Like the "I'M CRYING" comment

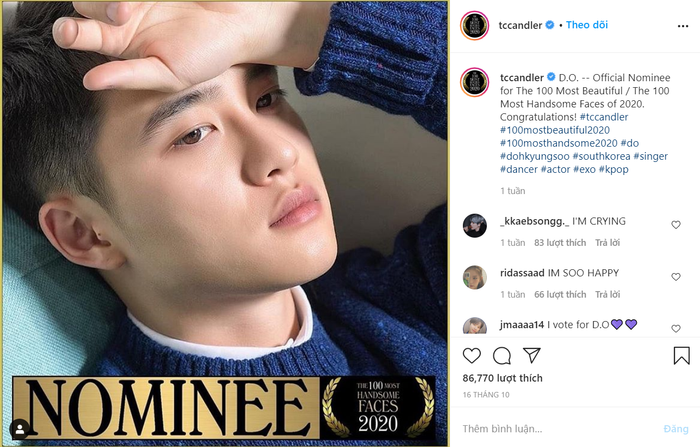pos(676,225)
